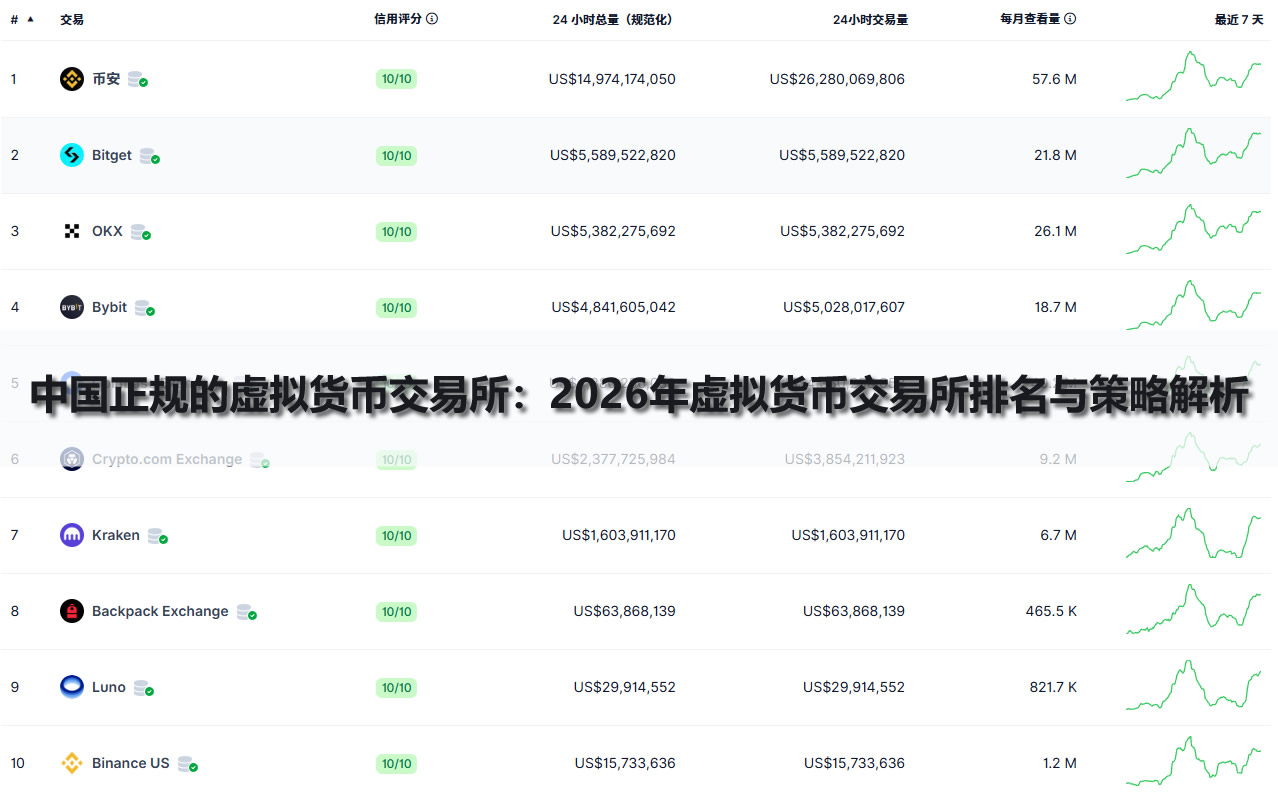Click the 26.1 M monthly views value

tap(1055, 231)
